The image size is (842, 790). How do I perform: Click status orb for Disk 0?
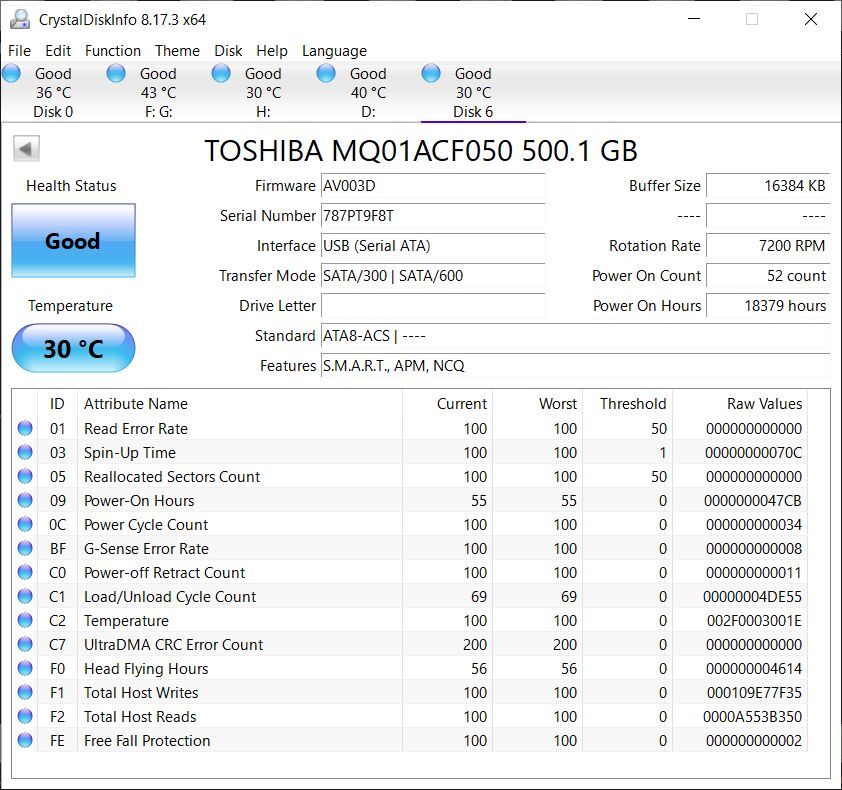click(11, 73)
